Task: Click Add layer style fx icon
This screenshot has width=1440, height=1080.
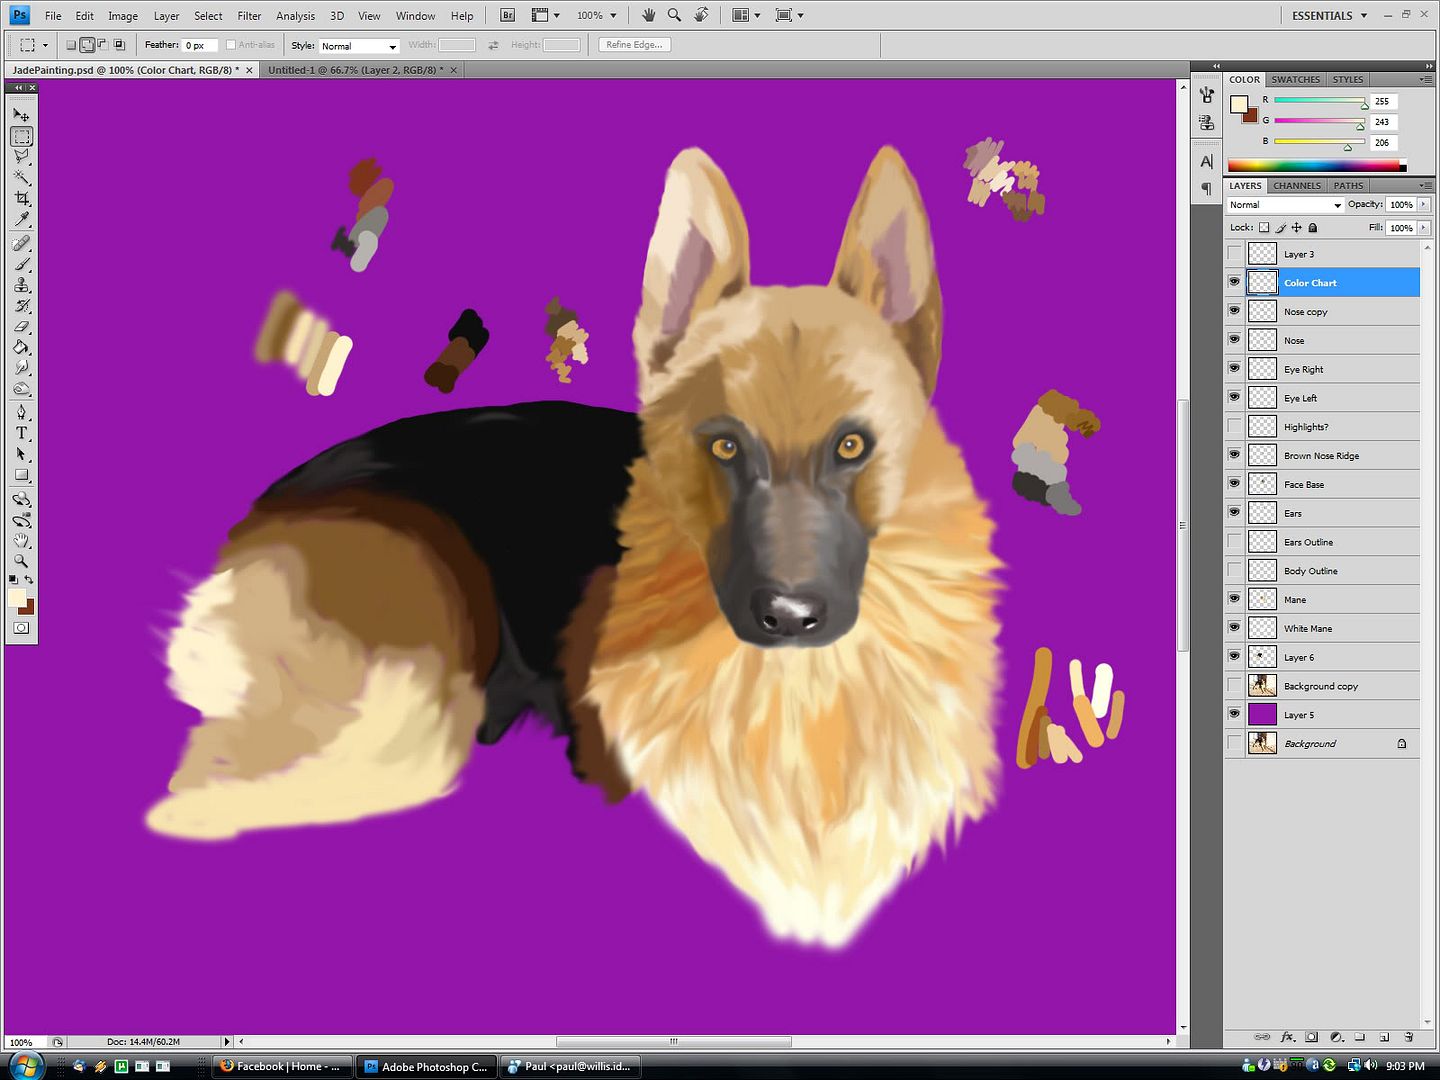Action: [x=1287, y=1037]
